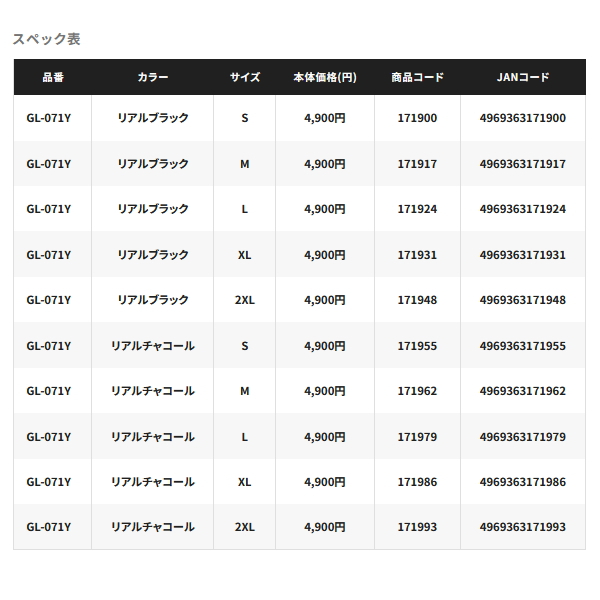Click the 本体価格(円) column header

tap(325, 77)
